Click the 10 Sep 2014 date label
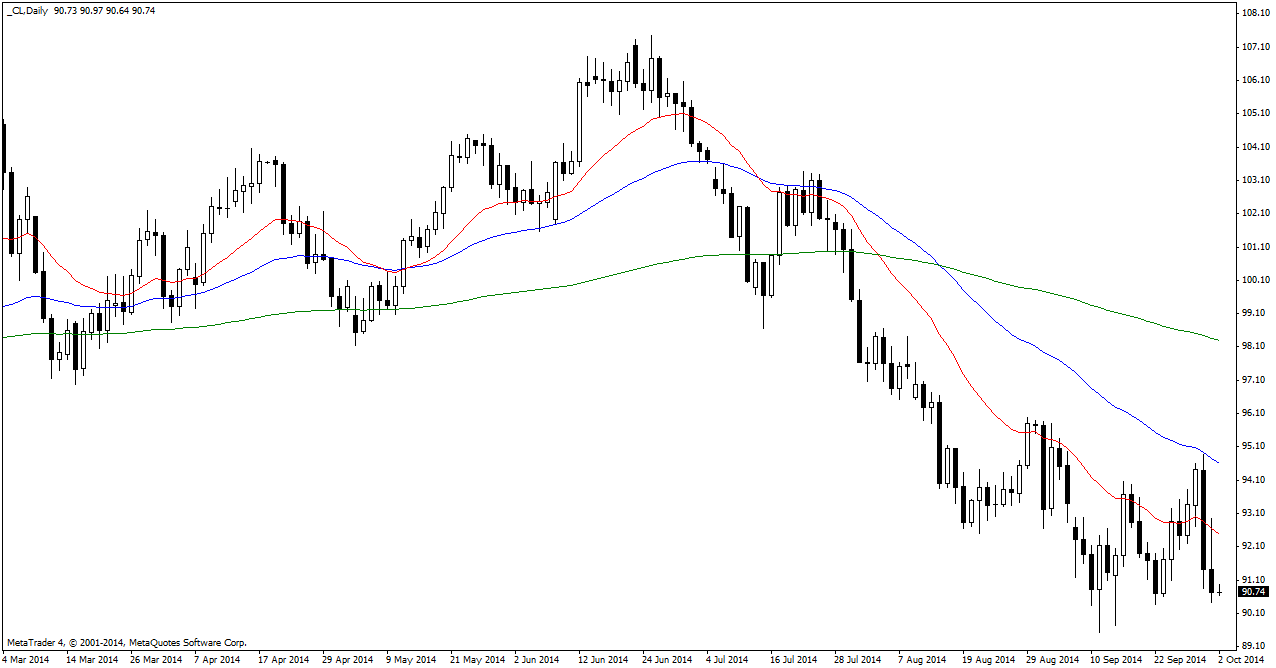The width and height of the screenshot is (1276, 668). (1116, 660)
